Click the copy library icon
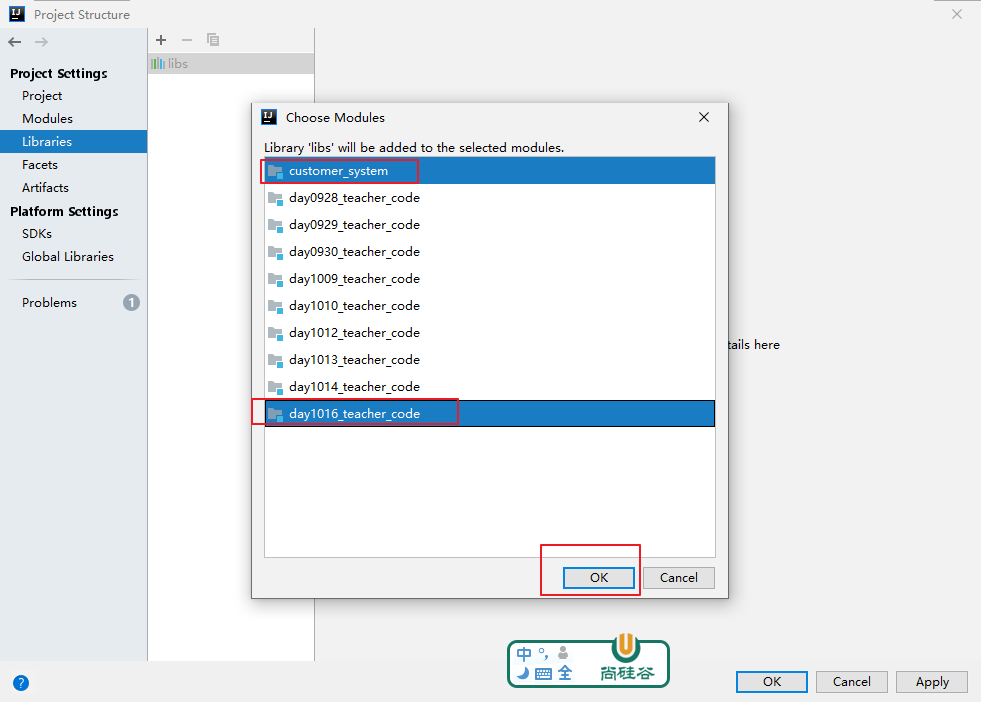This screenshot has height=702, width=981. point(213,40)
